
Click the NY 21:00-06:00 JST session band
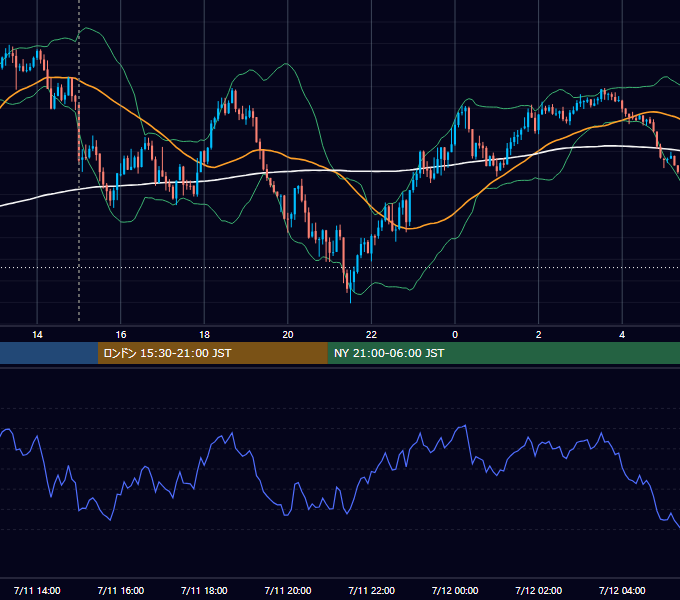(503, 353)
